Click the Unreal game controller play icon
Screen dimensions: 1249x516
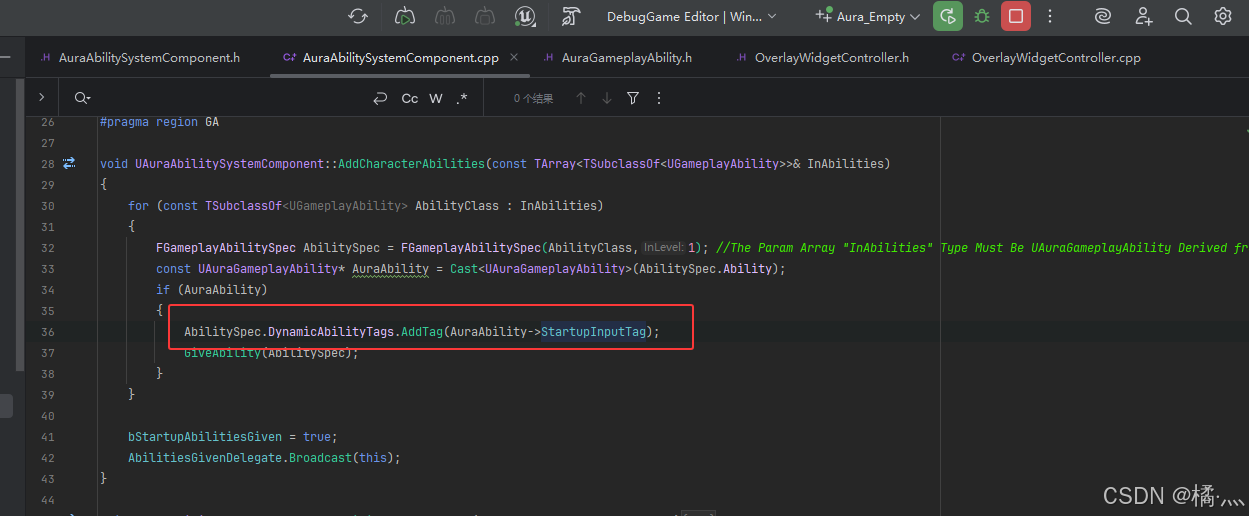pos(405,16)
